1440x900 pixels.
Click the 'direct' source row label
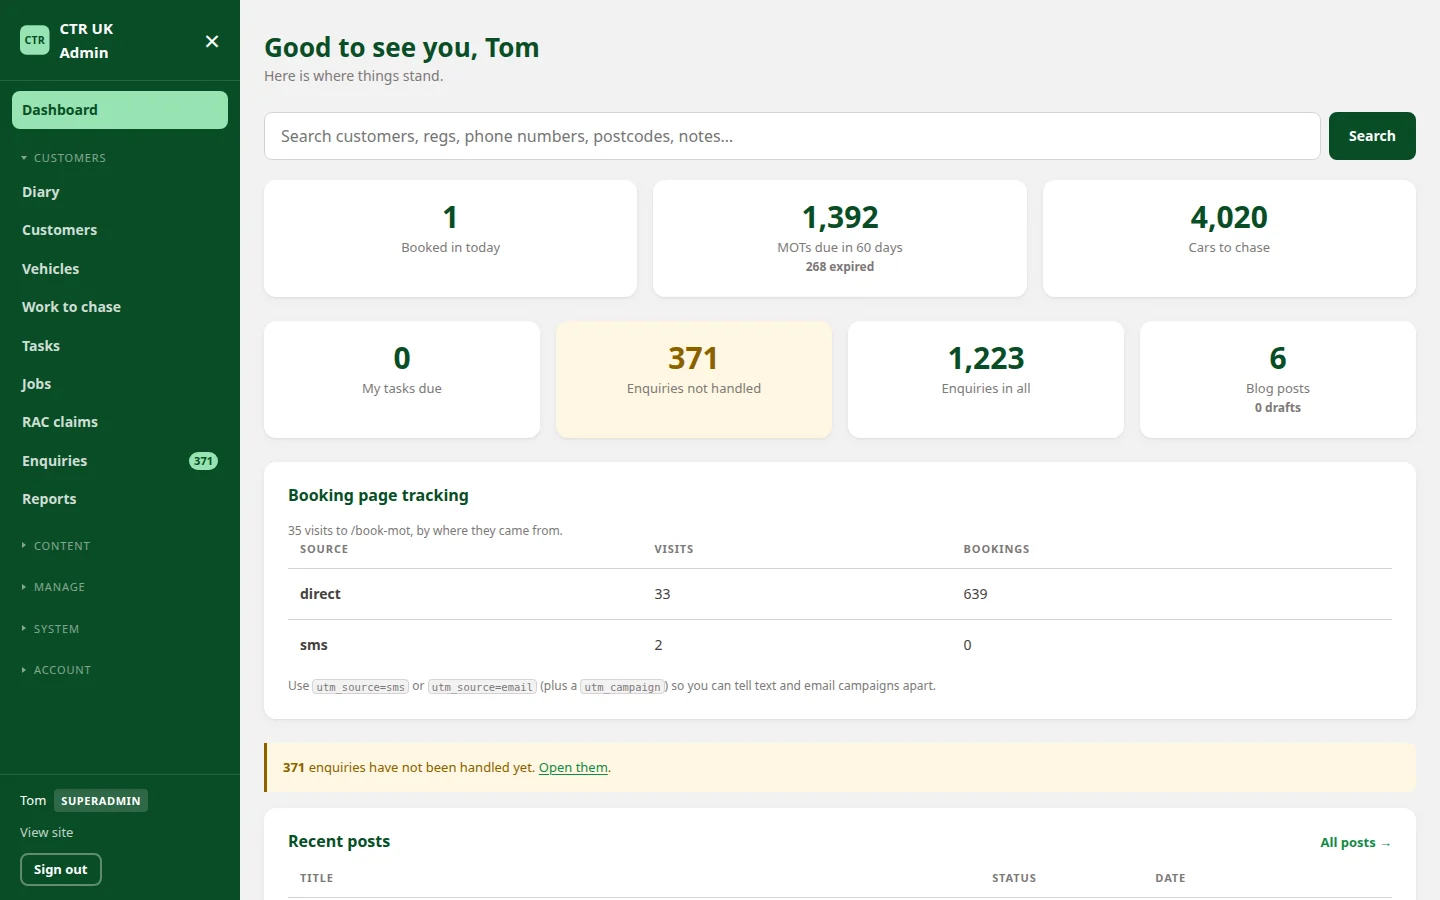tap(320, 594)
